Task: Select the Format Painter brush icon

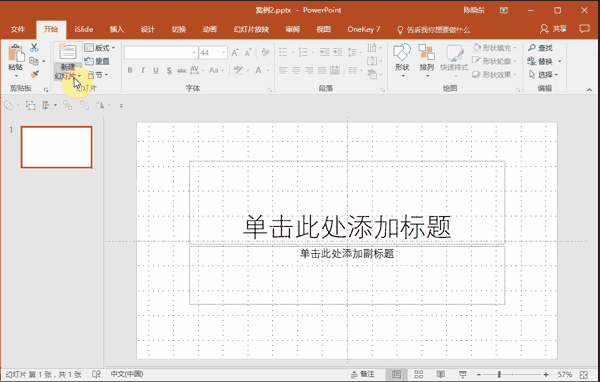Action: (x=34, y=74)
